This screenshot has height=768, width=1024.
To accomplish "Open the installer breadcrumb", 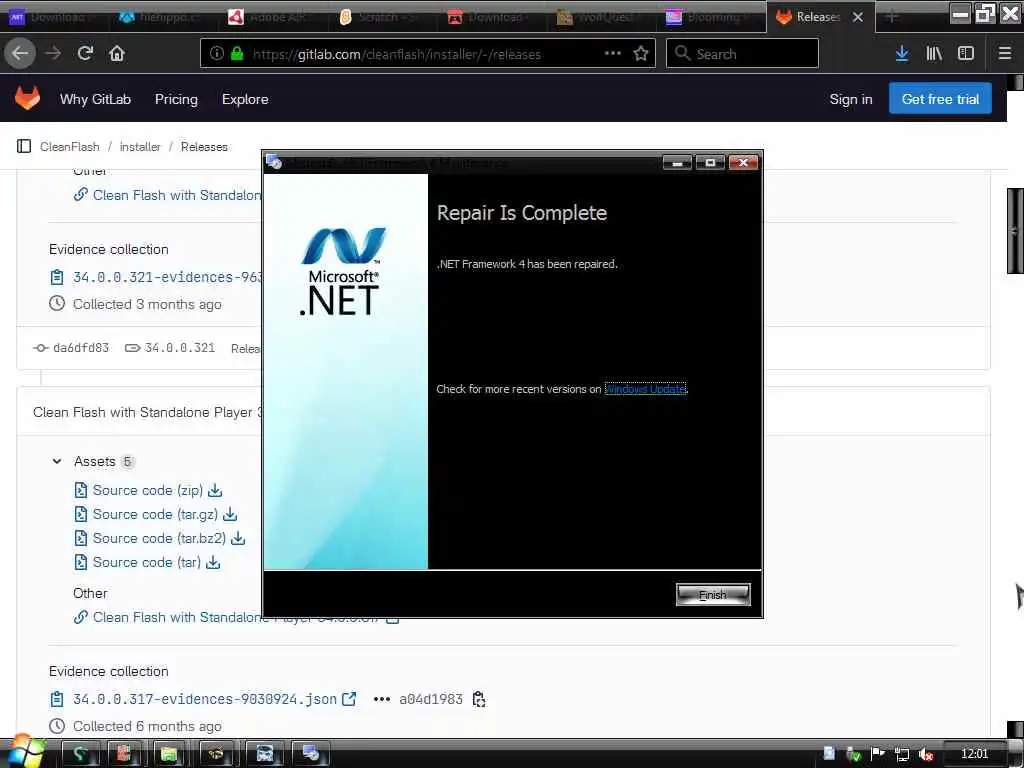I will click(x=140, y=147).
